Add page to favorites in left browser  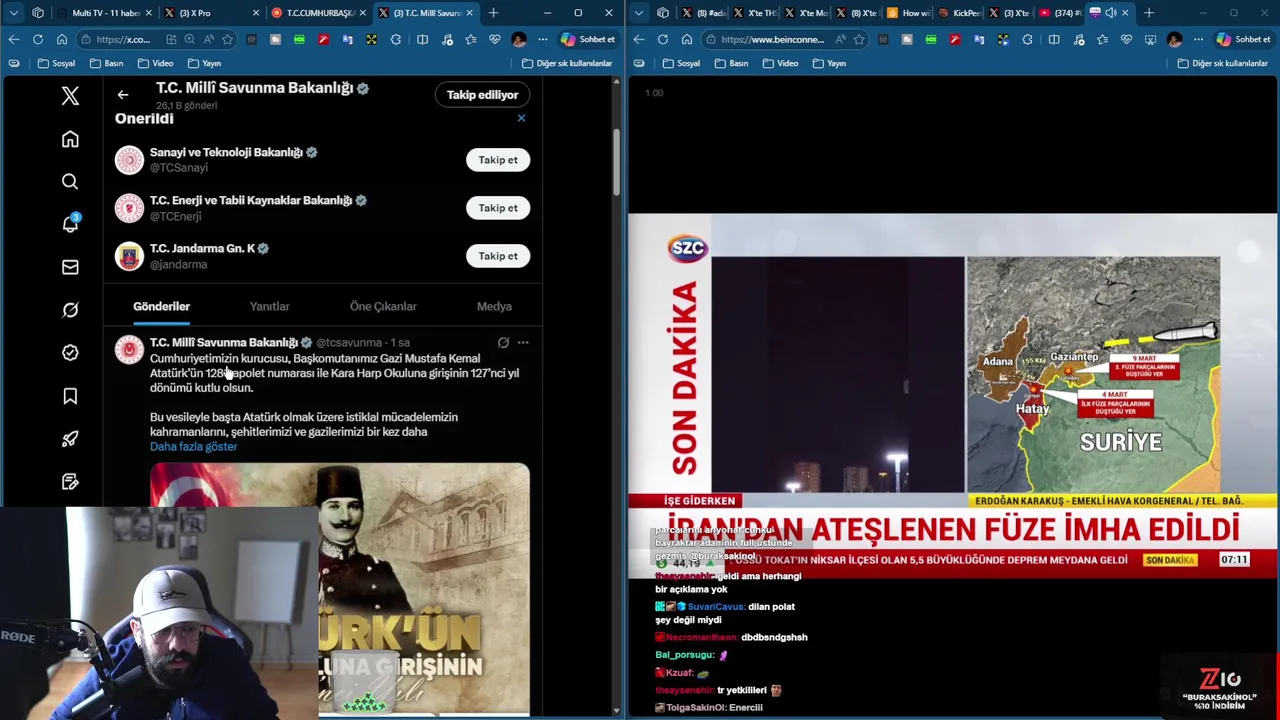pyautogui.click(x=227, y=39)
